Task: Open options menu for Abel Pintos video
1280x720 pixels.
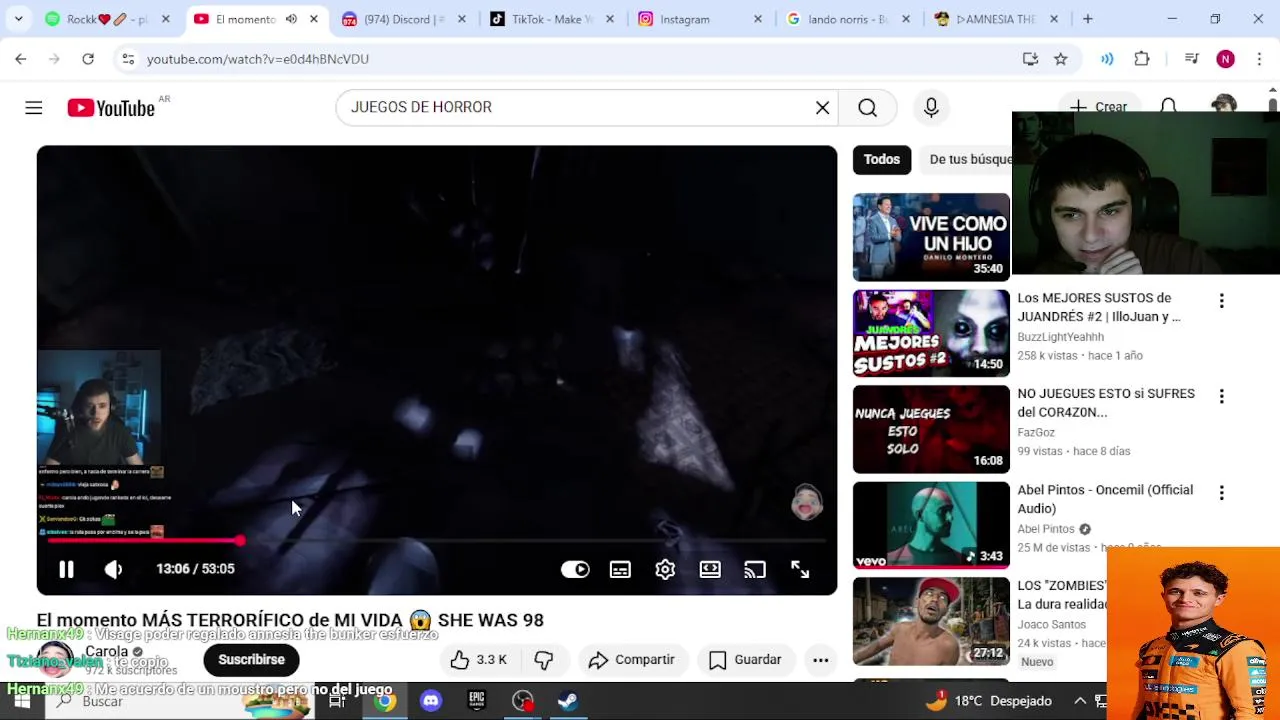Action: pyautogui.click(x=1221, y=492)
